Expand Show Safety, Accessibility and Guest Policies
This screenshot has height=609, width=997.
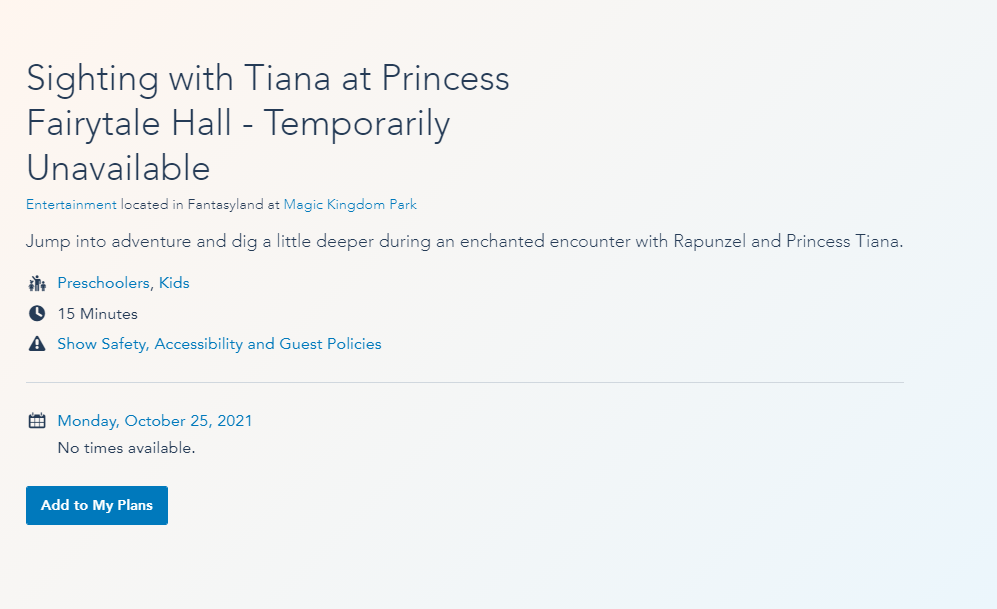[219, 344]
